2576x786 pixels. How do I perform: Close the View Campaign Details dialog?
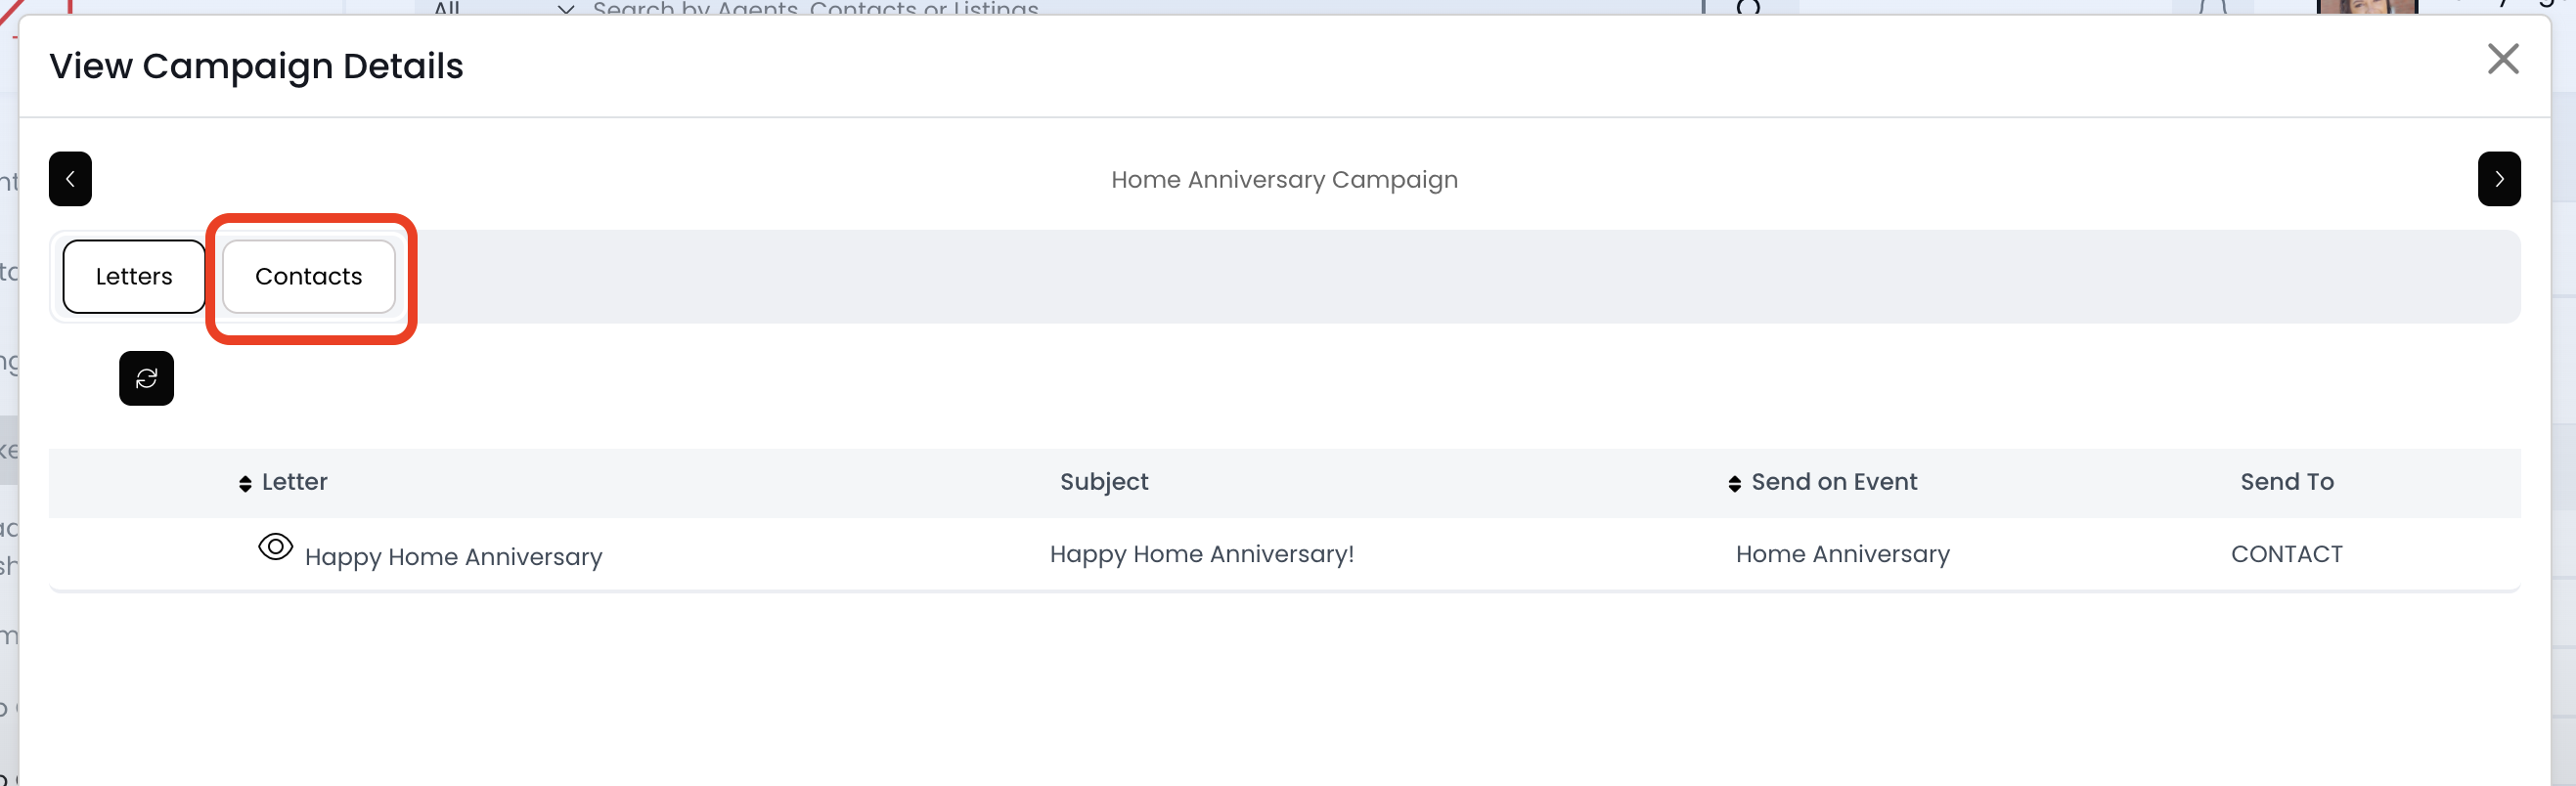pos(2502,59)
